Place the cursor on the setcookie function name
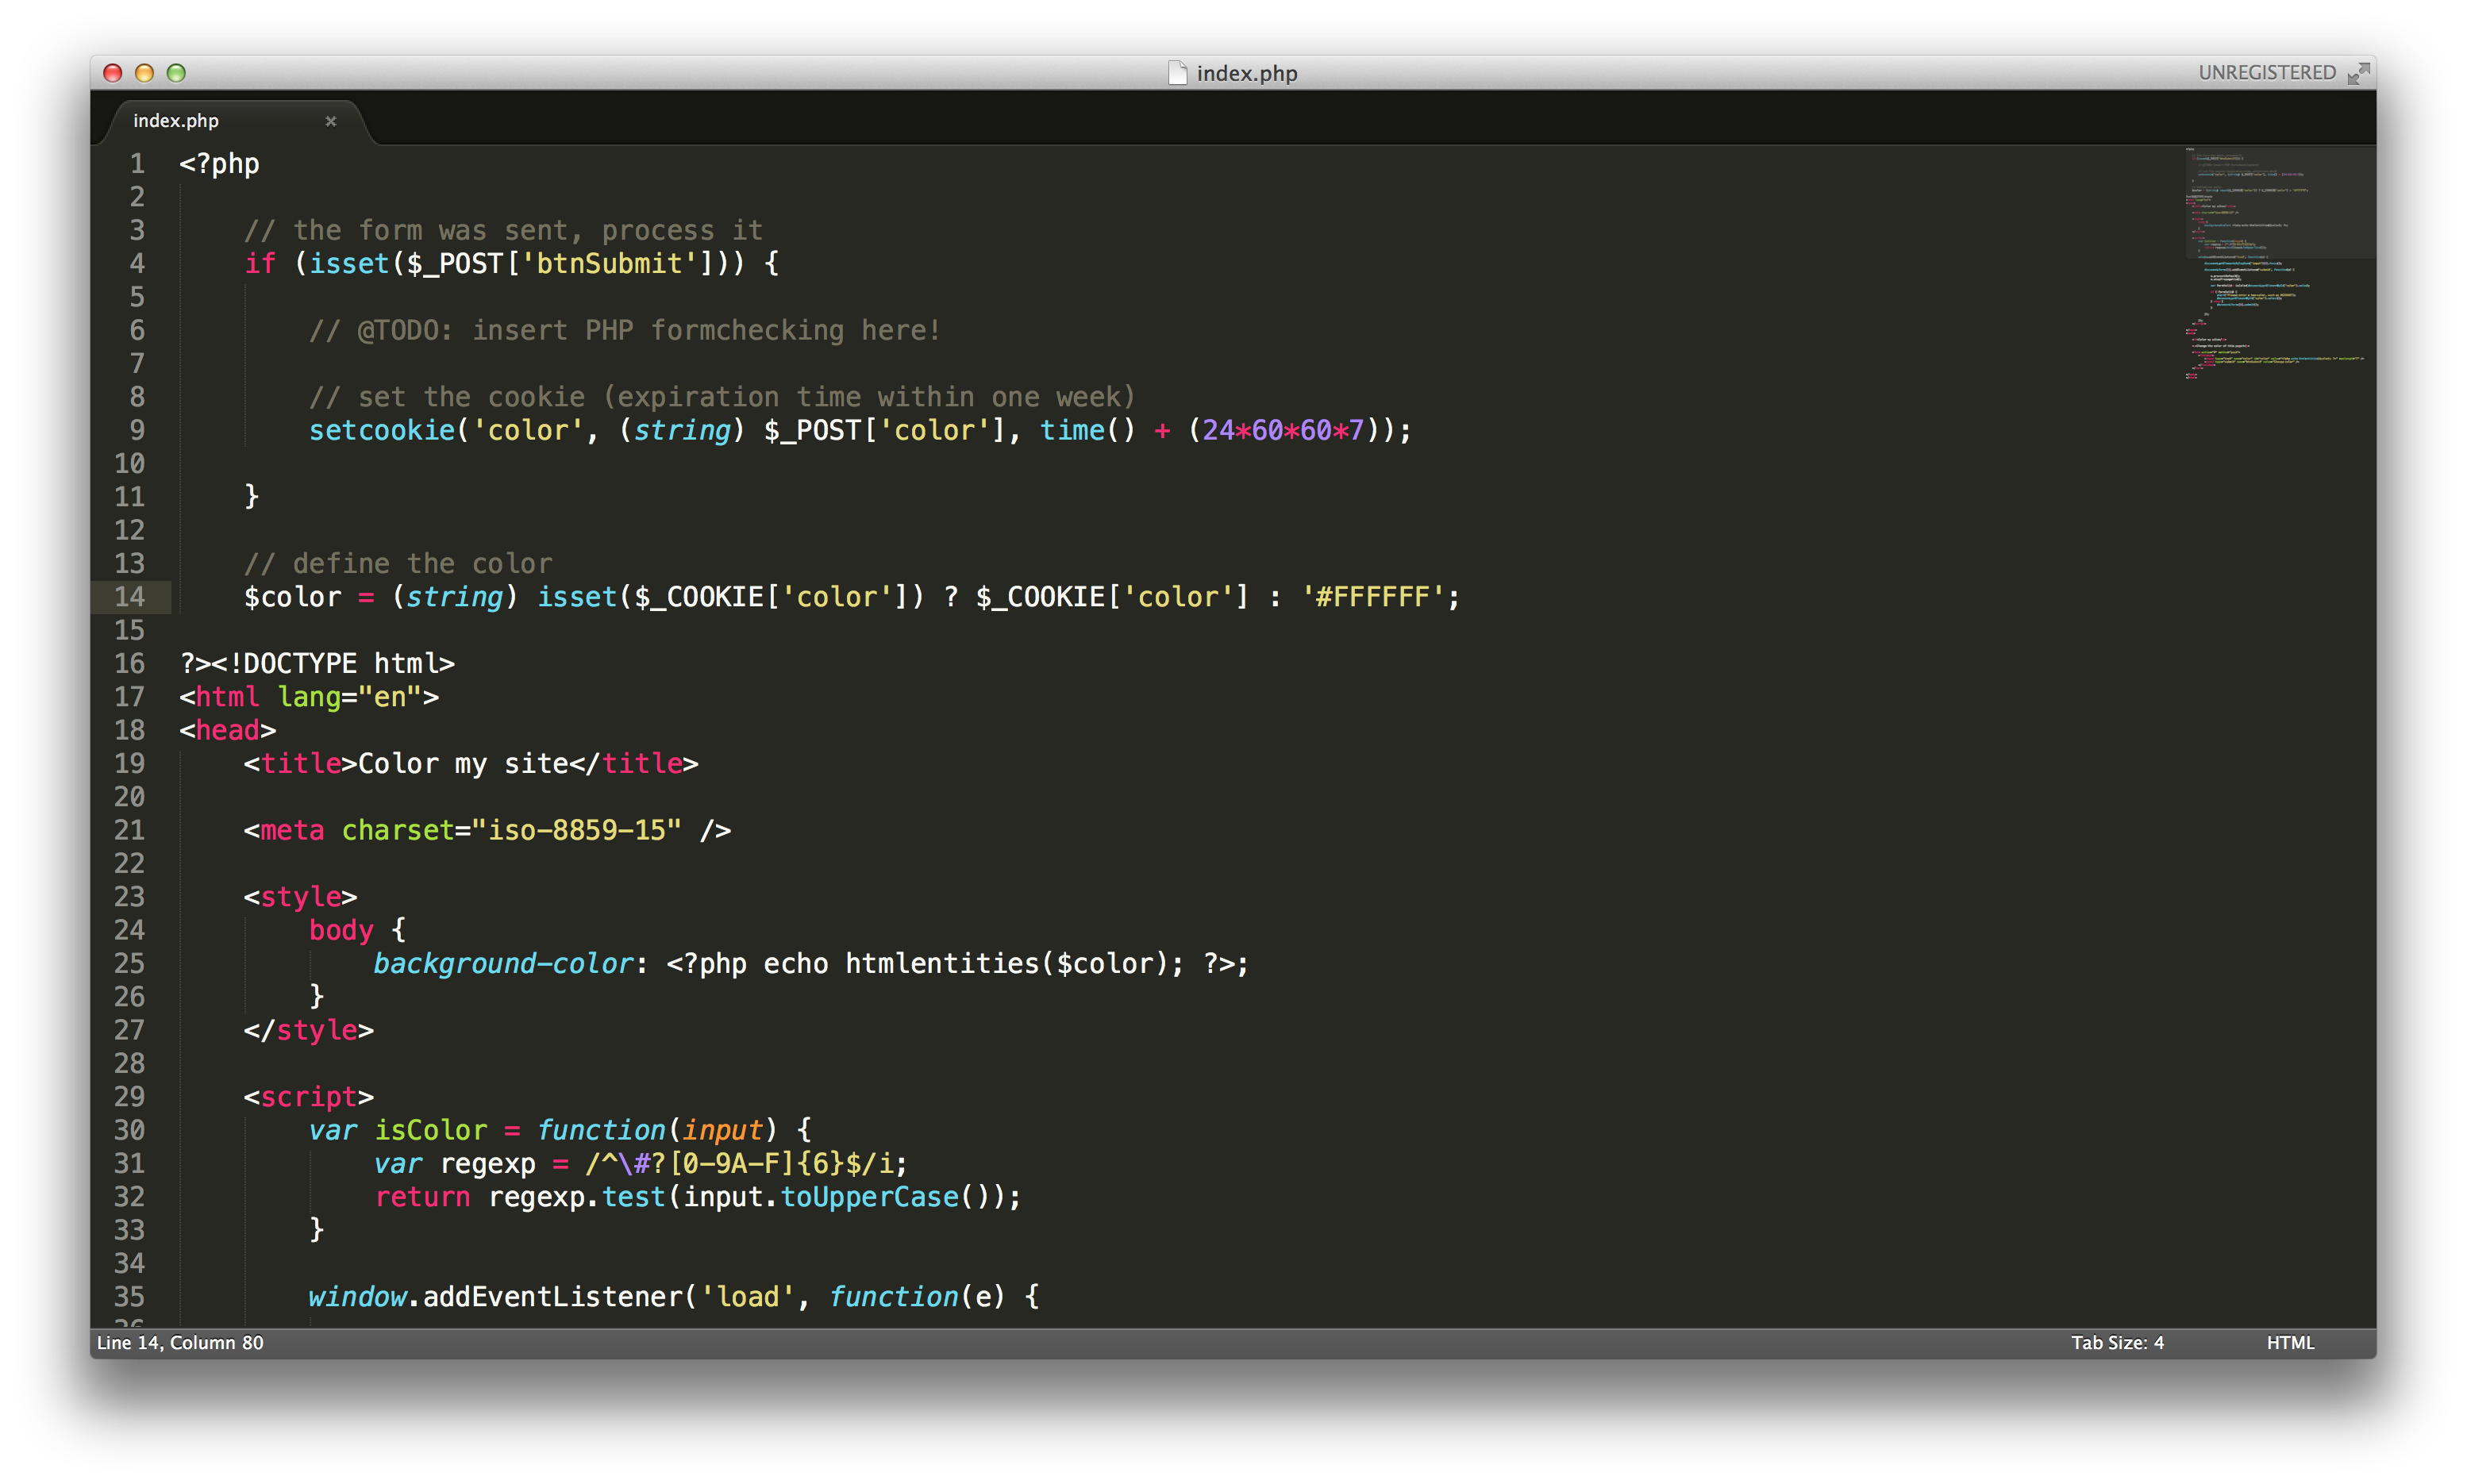The width and height of the screenshot is (2467, 1484). click(x=382, y=430)
